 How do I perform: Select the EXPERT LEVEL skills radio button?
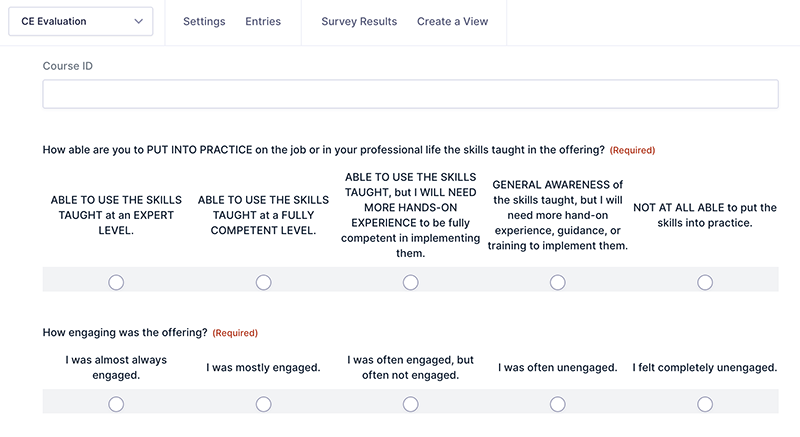point(116,283)
